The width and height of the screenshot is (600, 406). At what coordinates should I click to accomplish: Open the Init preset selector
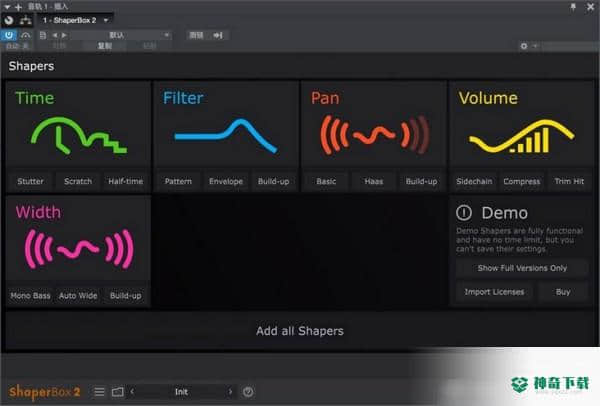point(181,391)
